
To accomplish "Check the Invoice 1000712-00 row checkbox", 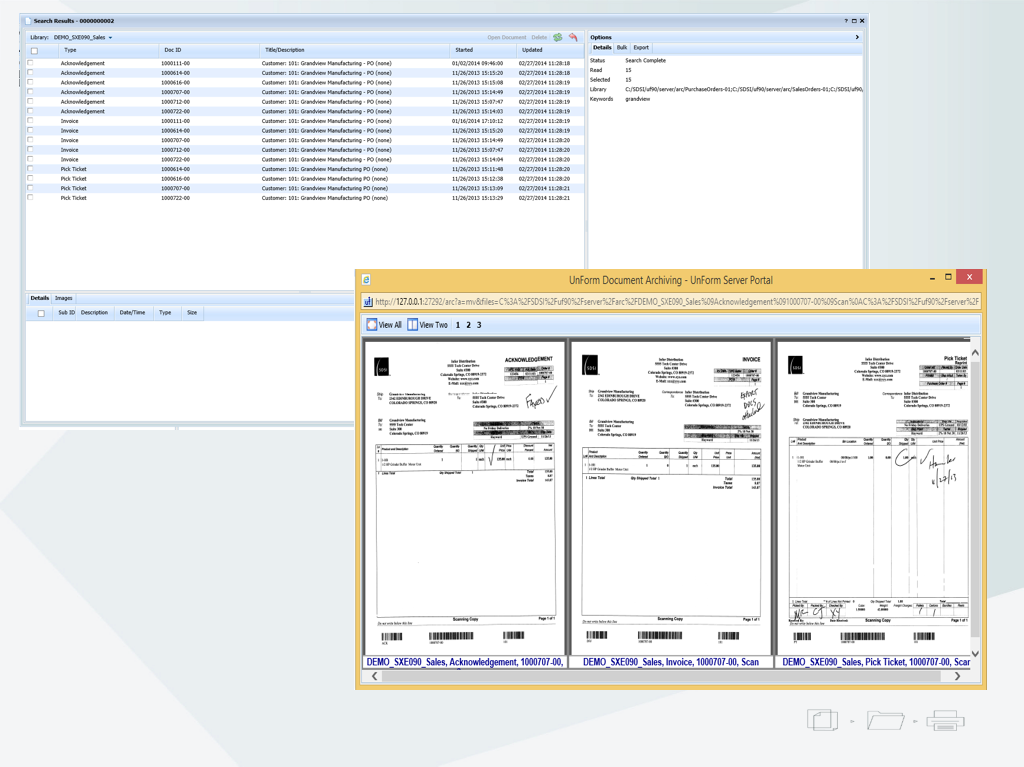I will (30, 150).
